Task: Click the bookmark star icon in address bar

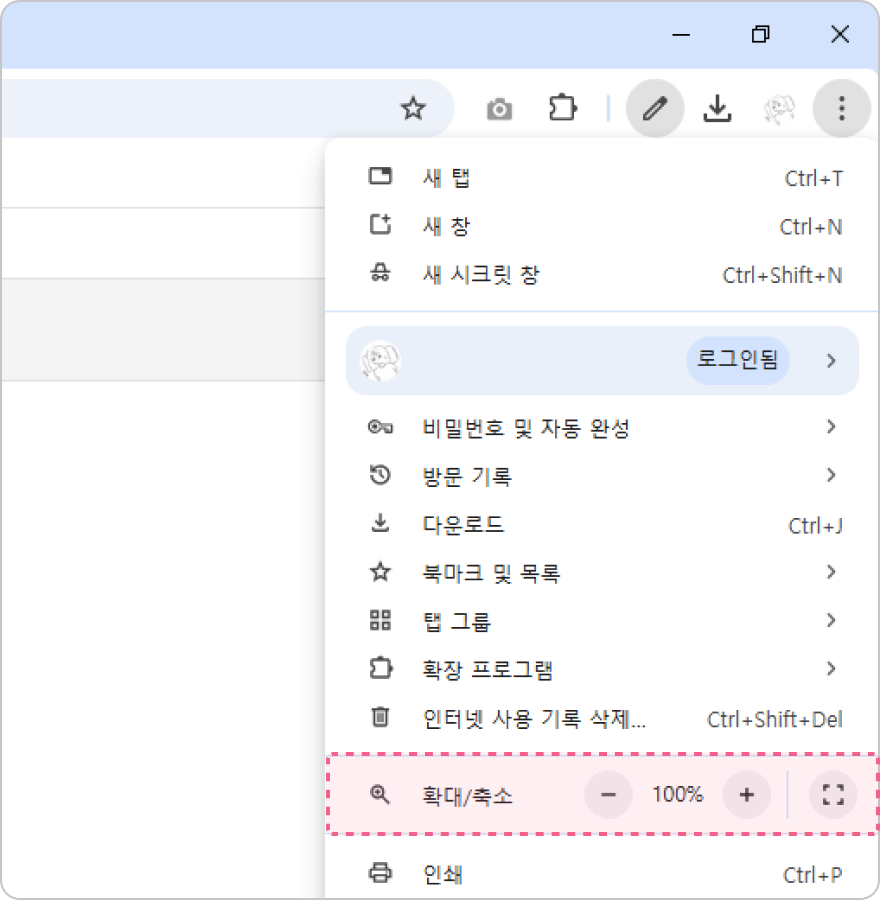Action: [413, 109]
